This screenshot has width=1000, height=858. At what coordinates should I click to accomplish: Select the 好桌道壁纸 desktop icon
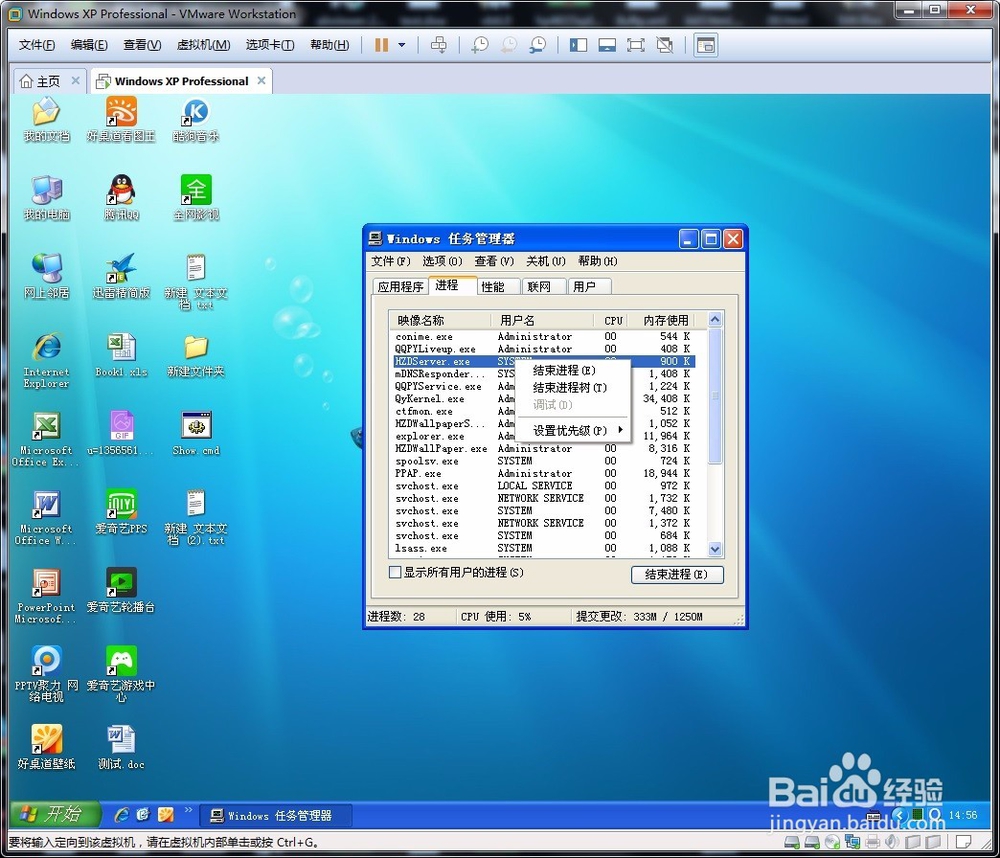47,748
